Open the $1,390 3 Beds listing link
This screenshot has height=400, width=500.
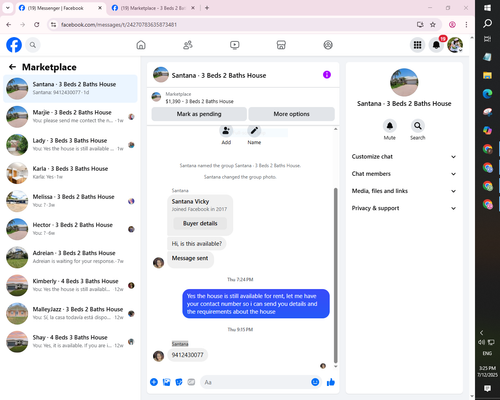pyautogui.click(x=199, y=101)
